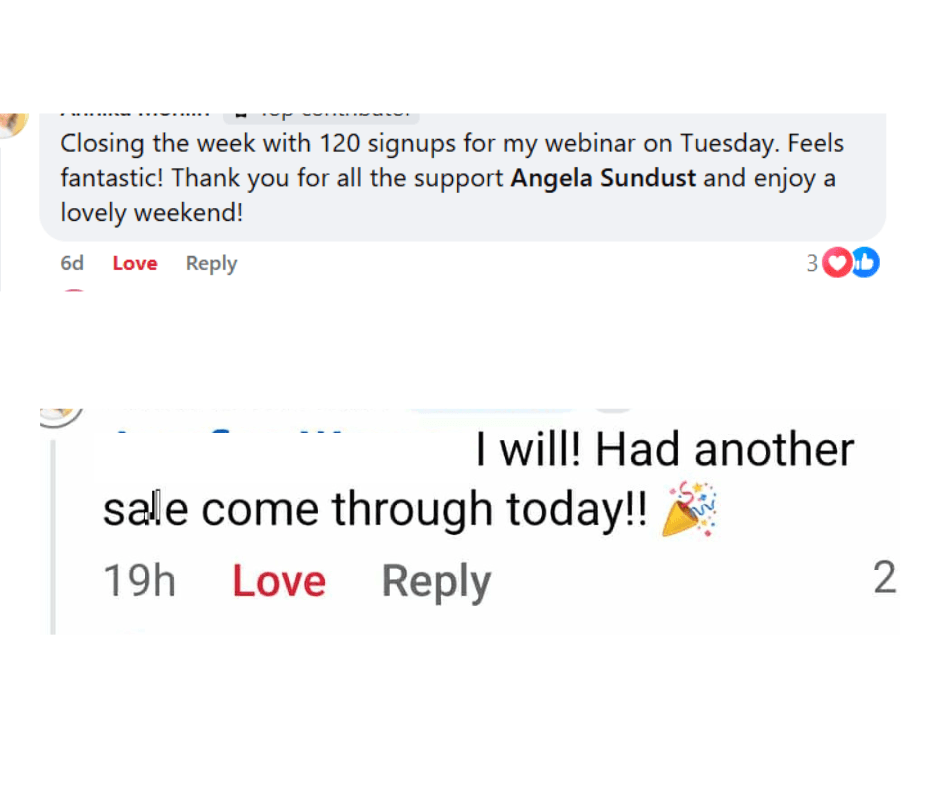940x788 pixels.
Task: Click the red heart reaction icon
Action: 837,263
